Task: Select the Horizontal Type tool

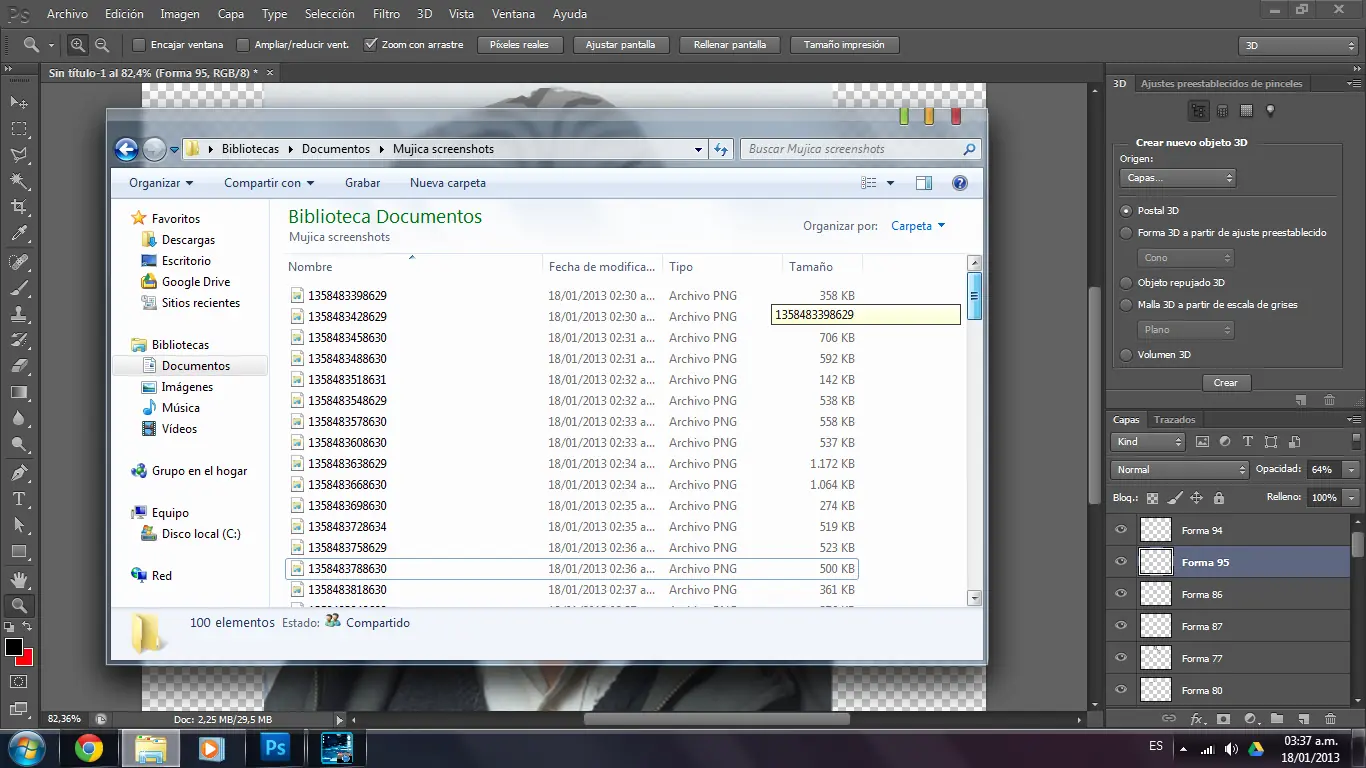Action: pyautogui.click(x=19, y=498)
